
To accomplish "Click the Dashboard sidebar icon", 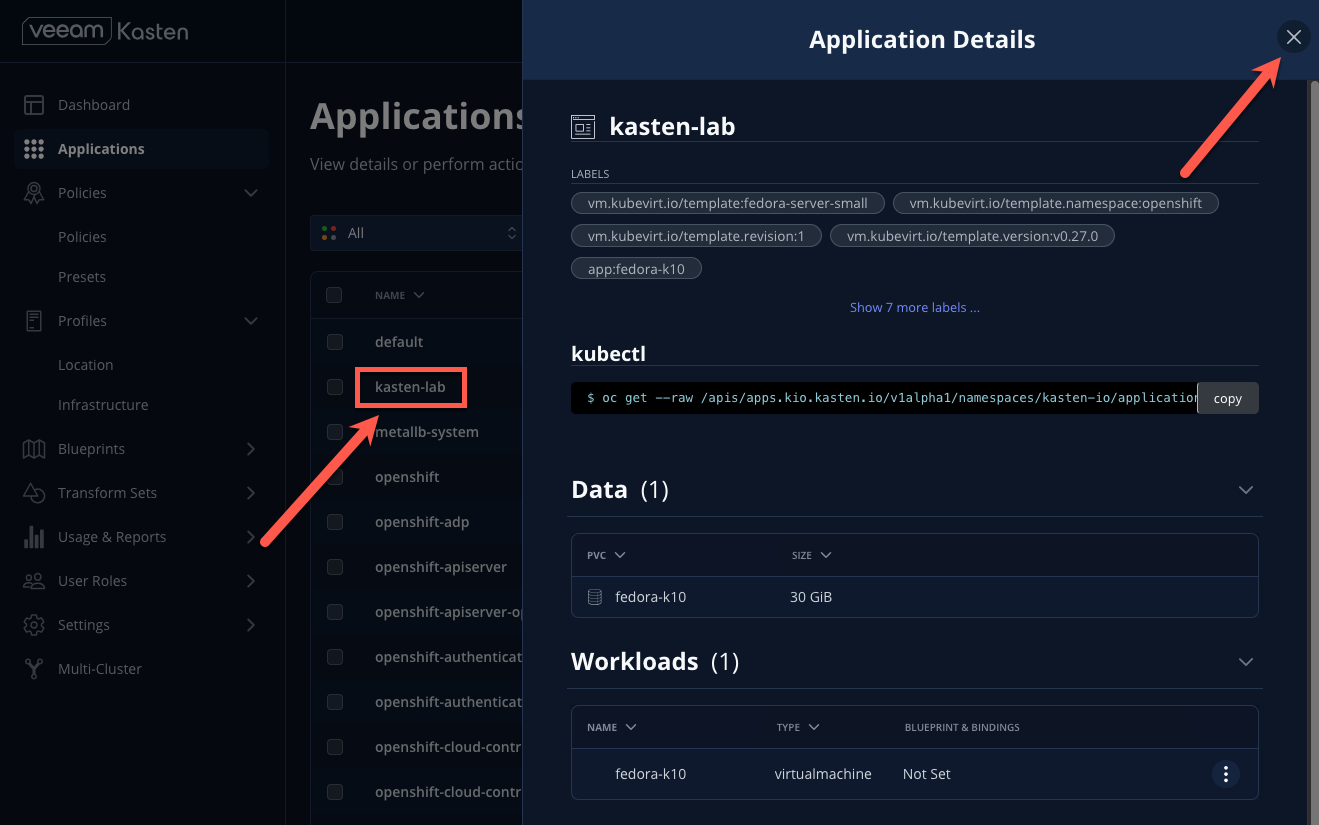I will (34, 105).
